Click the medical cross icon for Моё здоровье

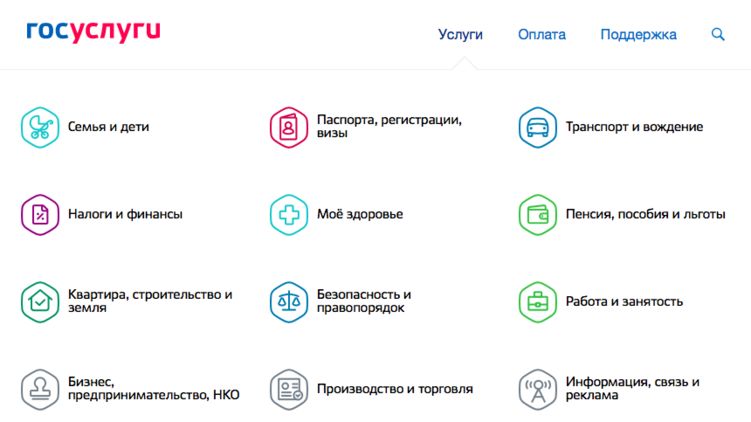(x=289, y=214)
